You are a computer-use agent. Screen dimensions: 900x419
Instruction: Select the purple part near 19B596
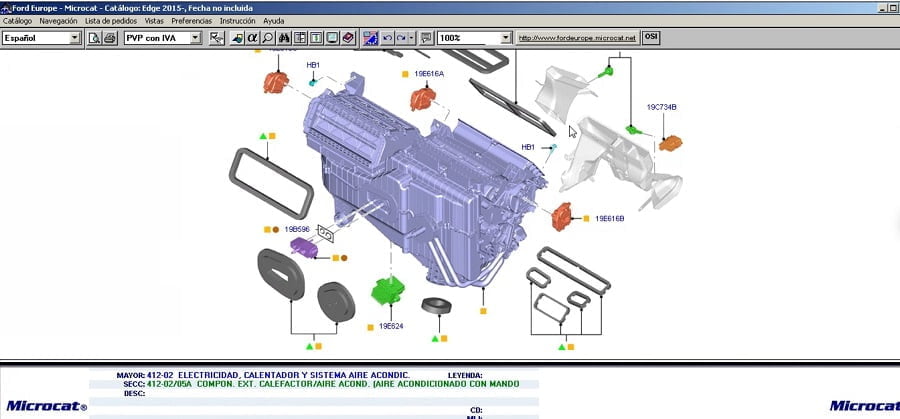pos(304,248)
